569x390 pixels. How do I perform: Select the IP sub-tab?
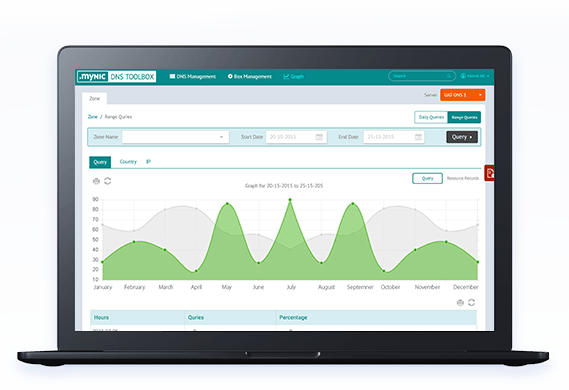pyautogui.click(x=148, y=162)
